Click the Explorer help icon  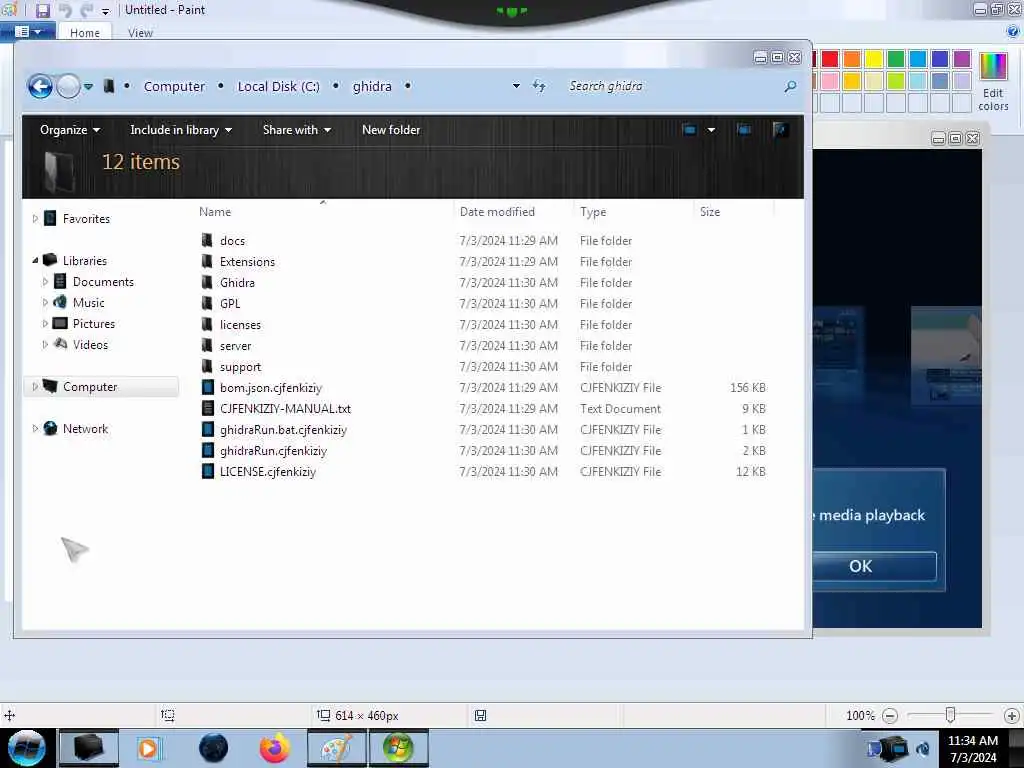tap(780, 129)
